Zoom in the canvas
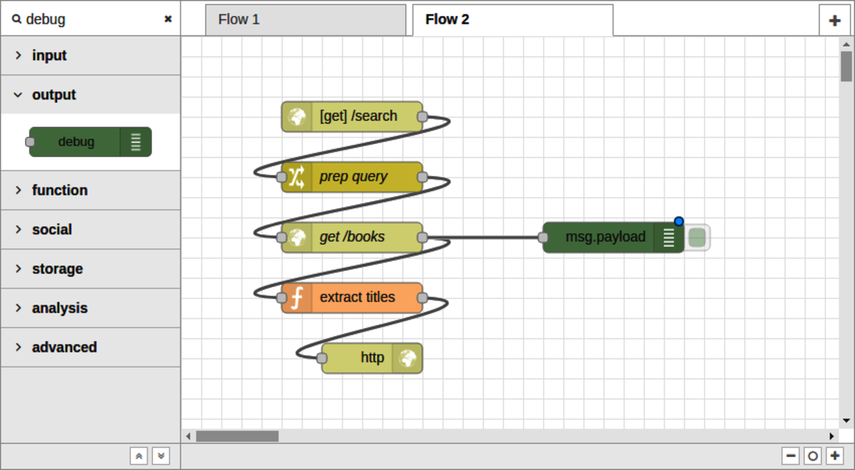This screenshot has width=855, height=470. 834,456
